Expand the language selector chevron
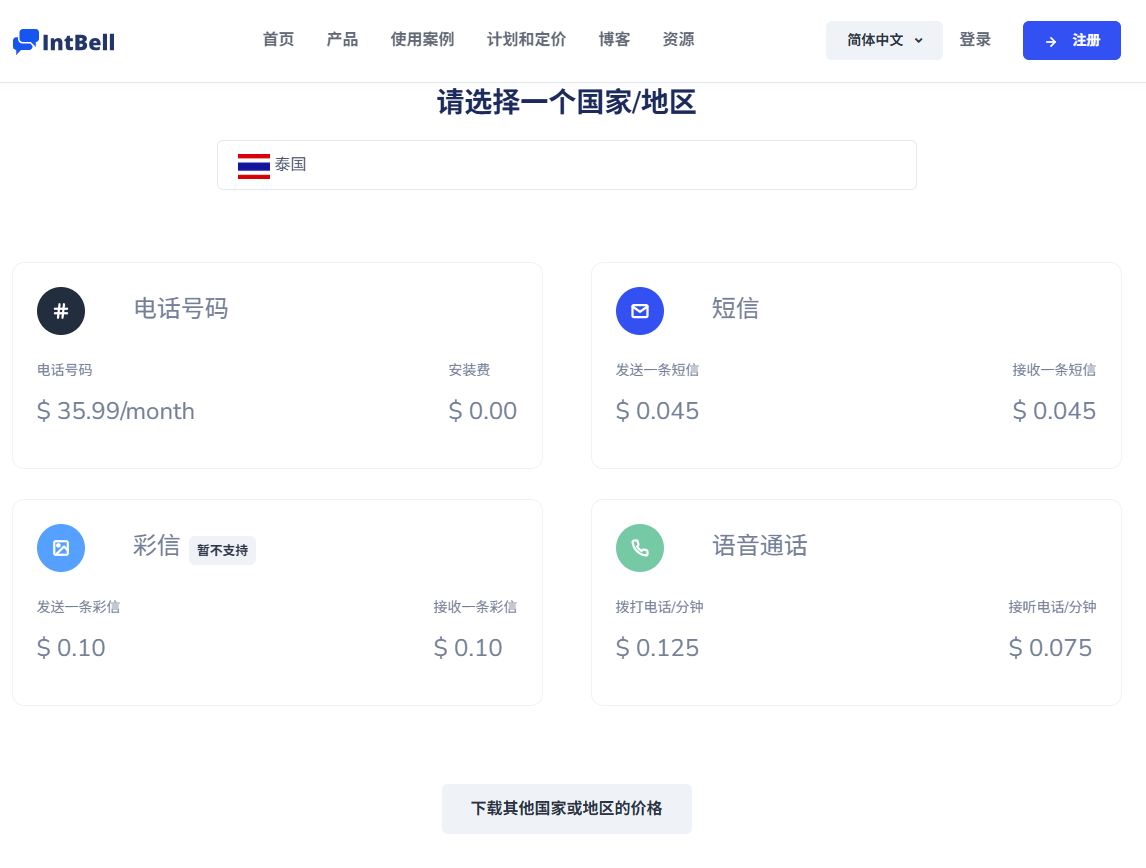 (919, 41)
